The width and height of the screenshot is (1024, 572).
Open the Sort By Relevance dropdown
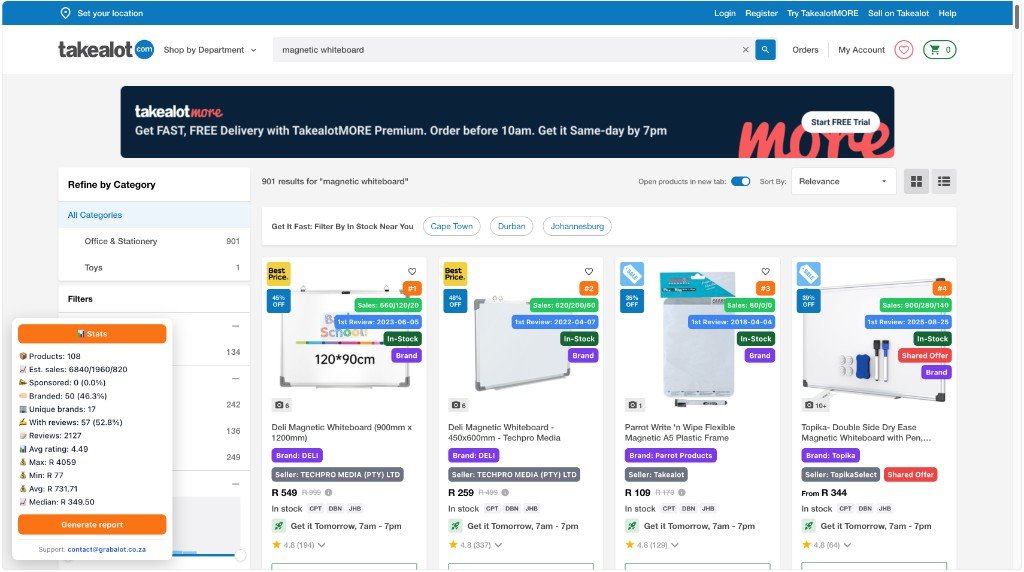843,182
